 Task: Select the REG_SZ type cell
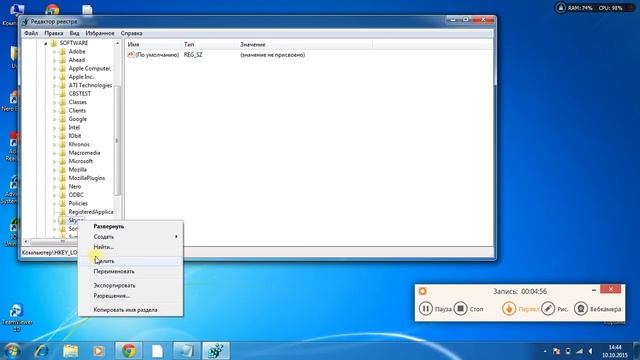(x=193, y=55)
